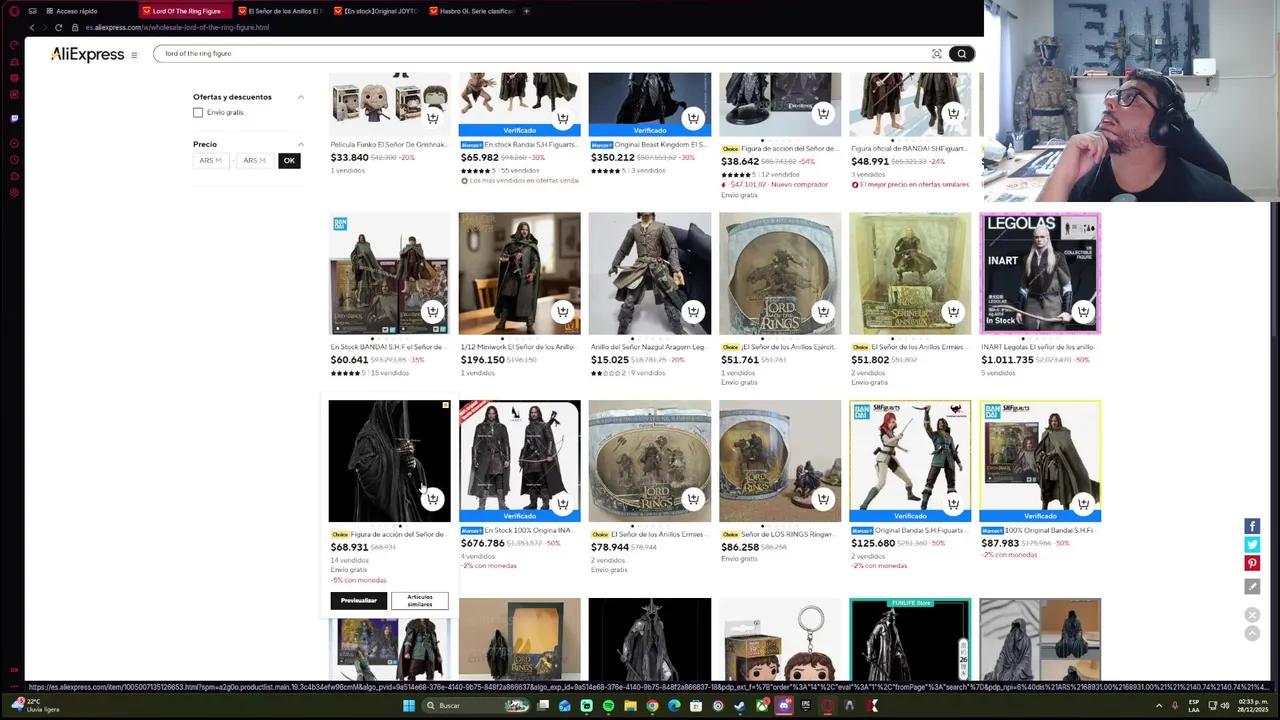1280x720 pixels.
Task: Add the $125.680 Bandai figures to cart
Action: point(953,504)
